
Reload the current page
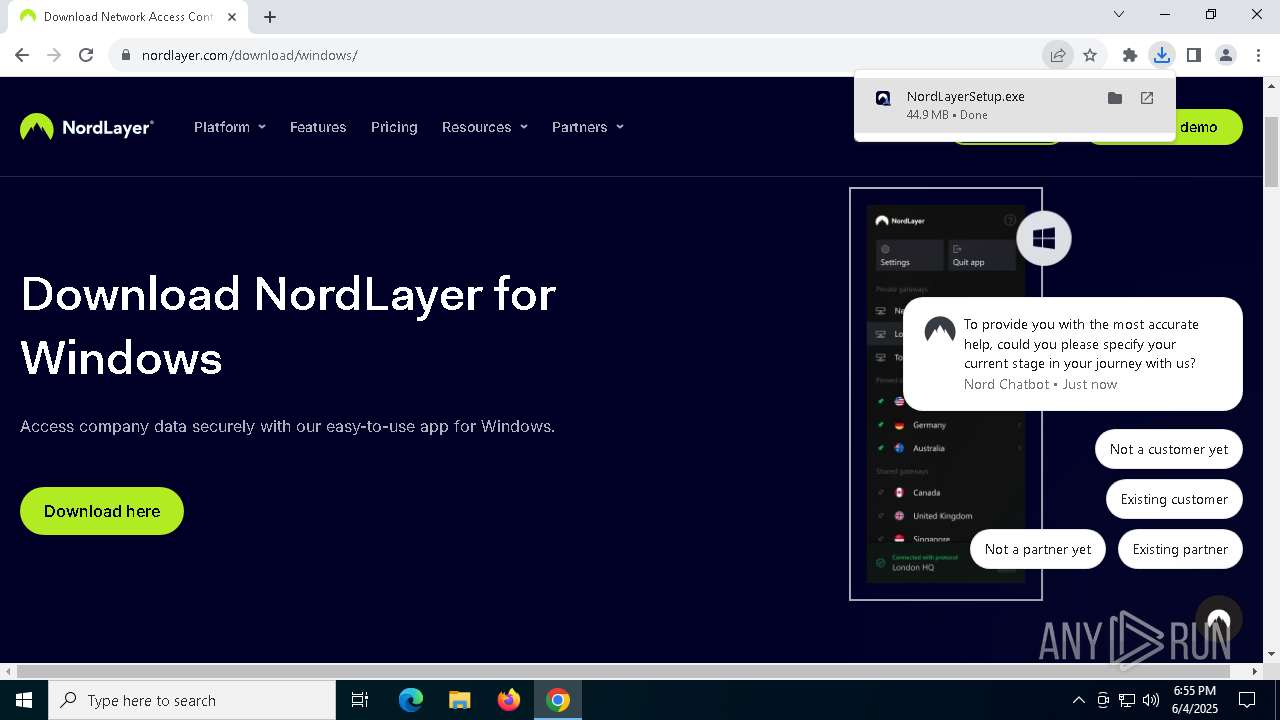coord(86,55)
